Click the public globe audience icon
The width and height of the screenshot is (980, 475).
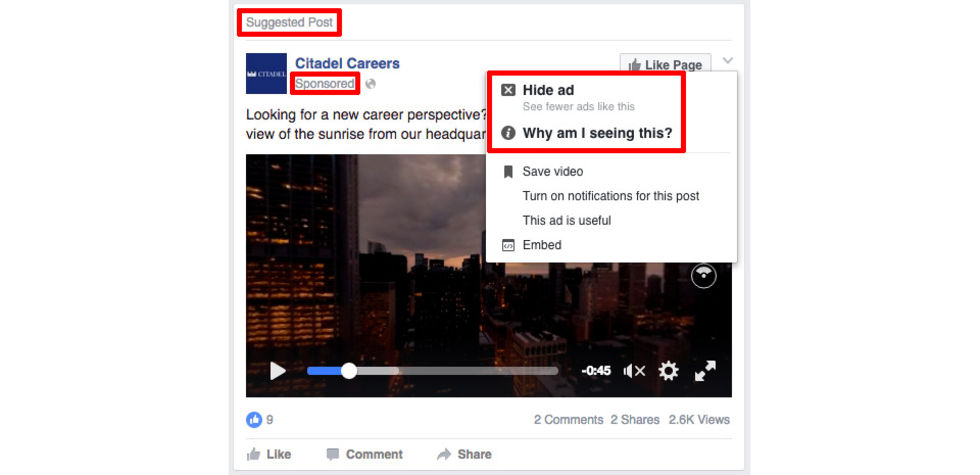[371, 84]
